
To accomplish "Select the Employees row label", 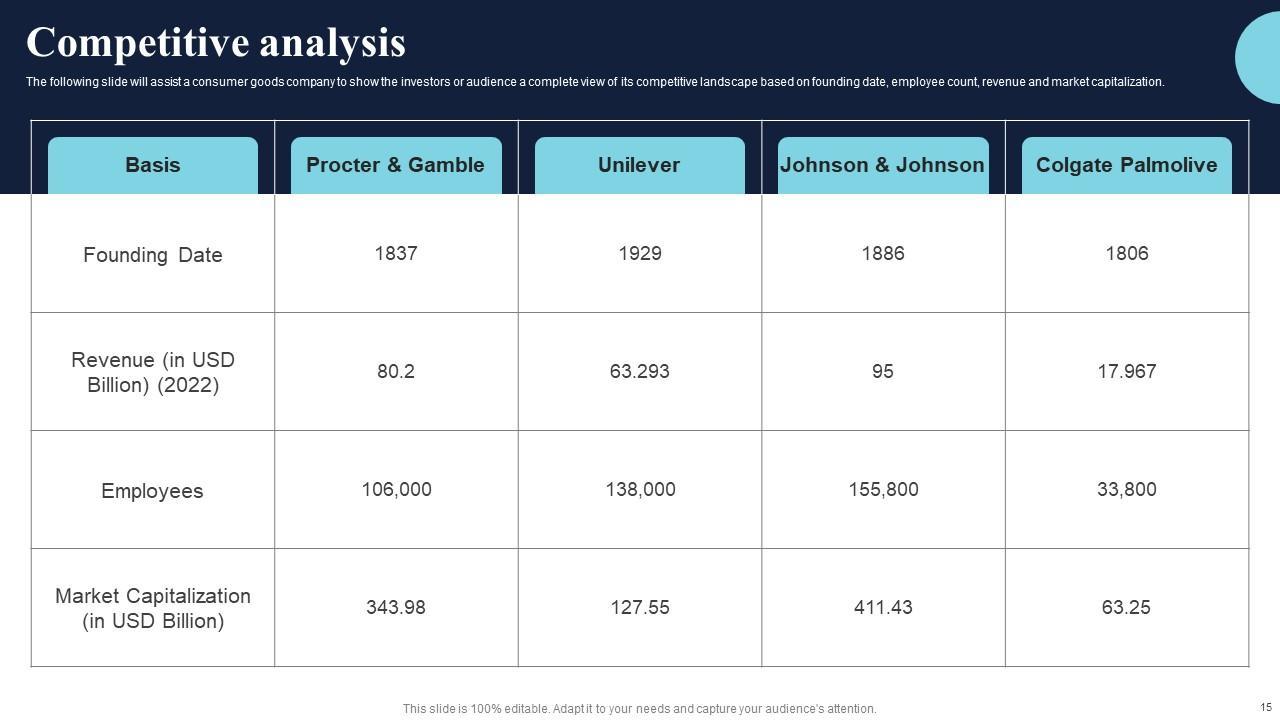I will (152, 491).
